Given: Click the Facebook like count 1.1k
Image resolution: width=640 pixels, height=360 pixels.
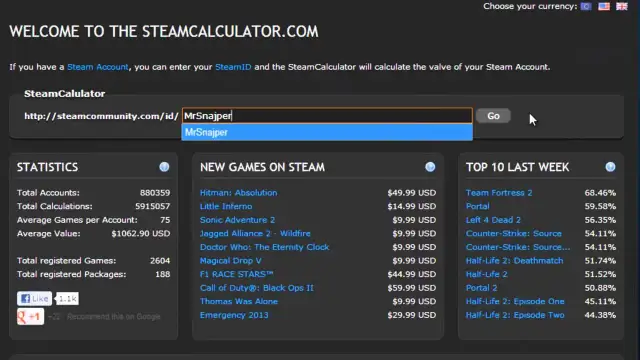Looking at the screenshot, I should pyautogui.click(x=67, y=299).
